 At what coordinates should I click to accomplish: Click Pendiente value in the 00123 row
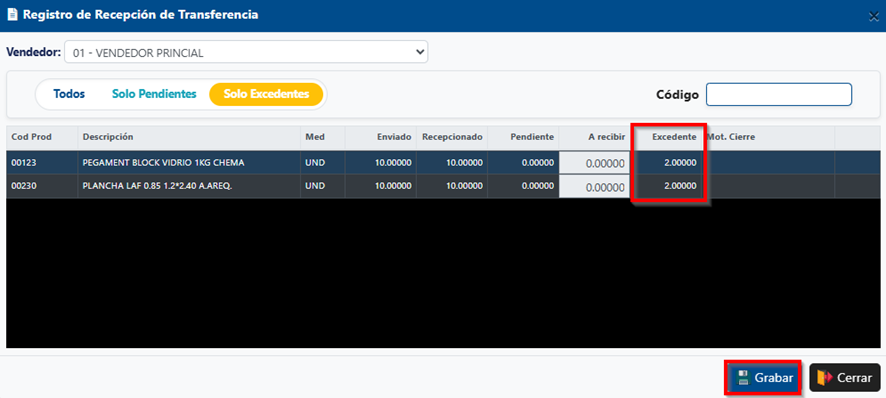tap(537, 163)
